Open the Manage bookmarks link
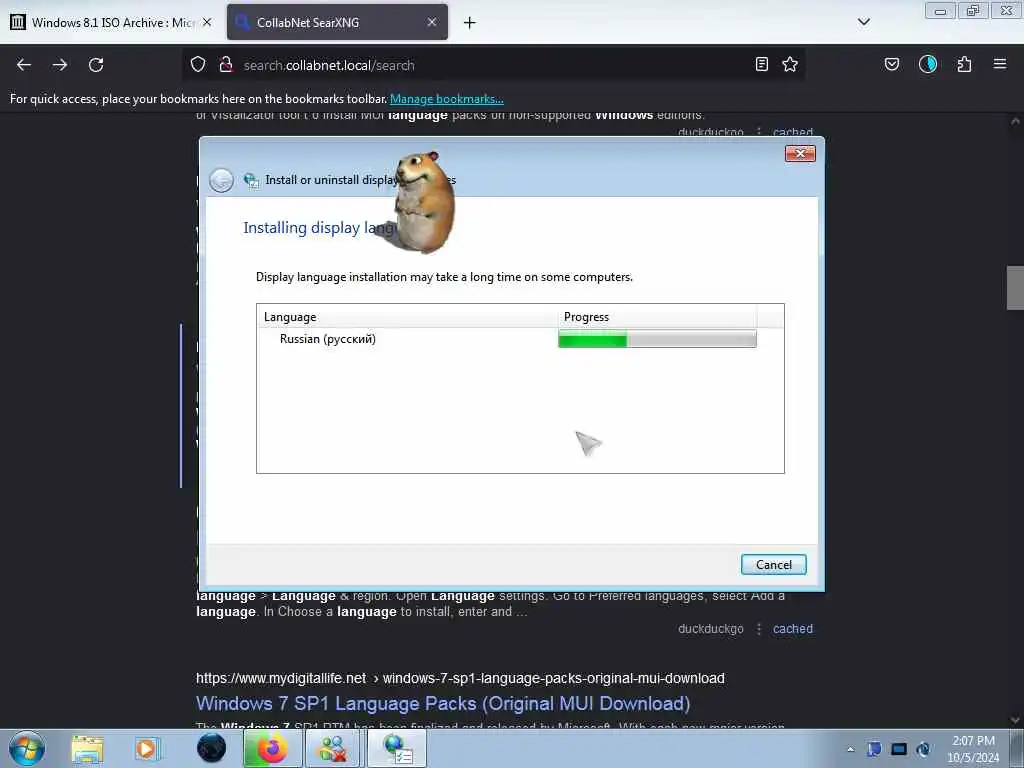The image size is (1024, 768). pyautogui.click(x=447, y=99)
